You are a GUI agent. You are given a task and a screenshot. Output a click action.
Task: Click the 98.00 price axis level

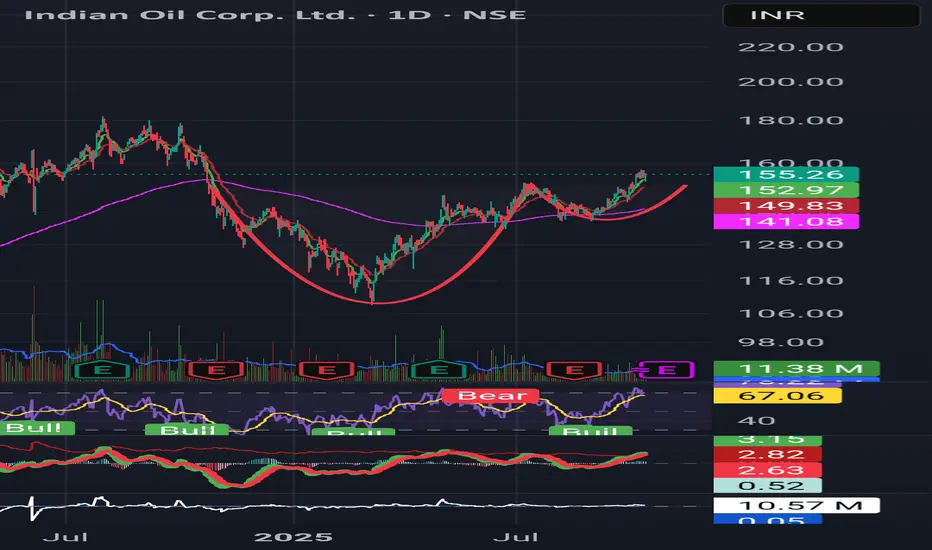click(781, 342)
